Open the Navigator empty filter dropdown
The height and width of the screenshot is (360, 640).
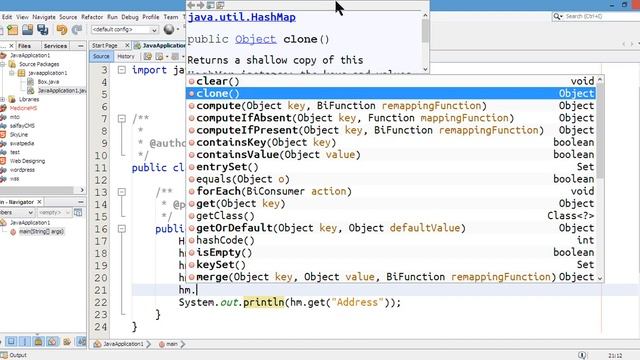click(x=54, y=213)
